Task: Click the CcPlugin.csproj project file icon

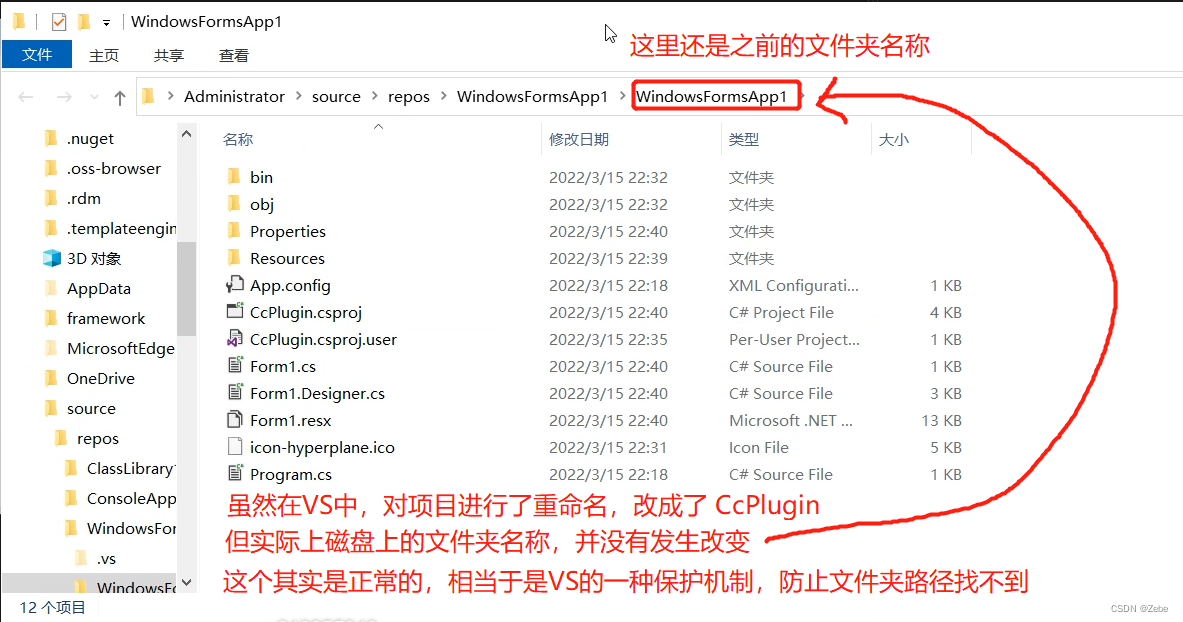Action: tap(235, 311)
